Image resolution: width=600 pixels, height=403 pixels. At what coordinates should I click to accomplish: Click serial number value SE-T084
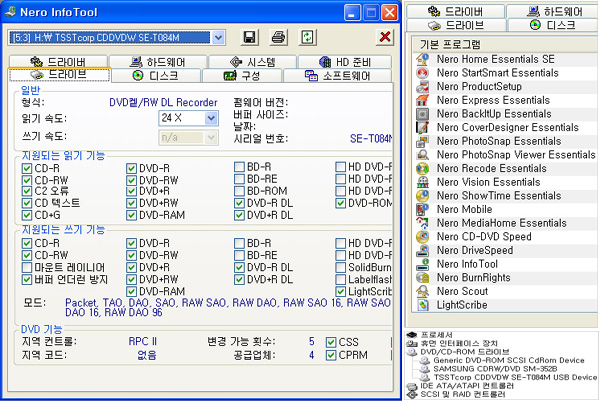(x=371, y=139)
